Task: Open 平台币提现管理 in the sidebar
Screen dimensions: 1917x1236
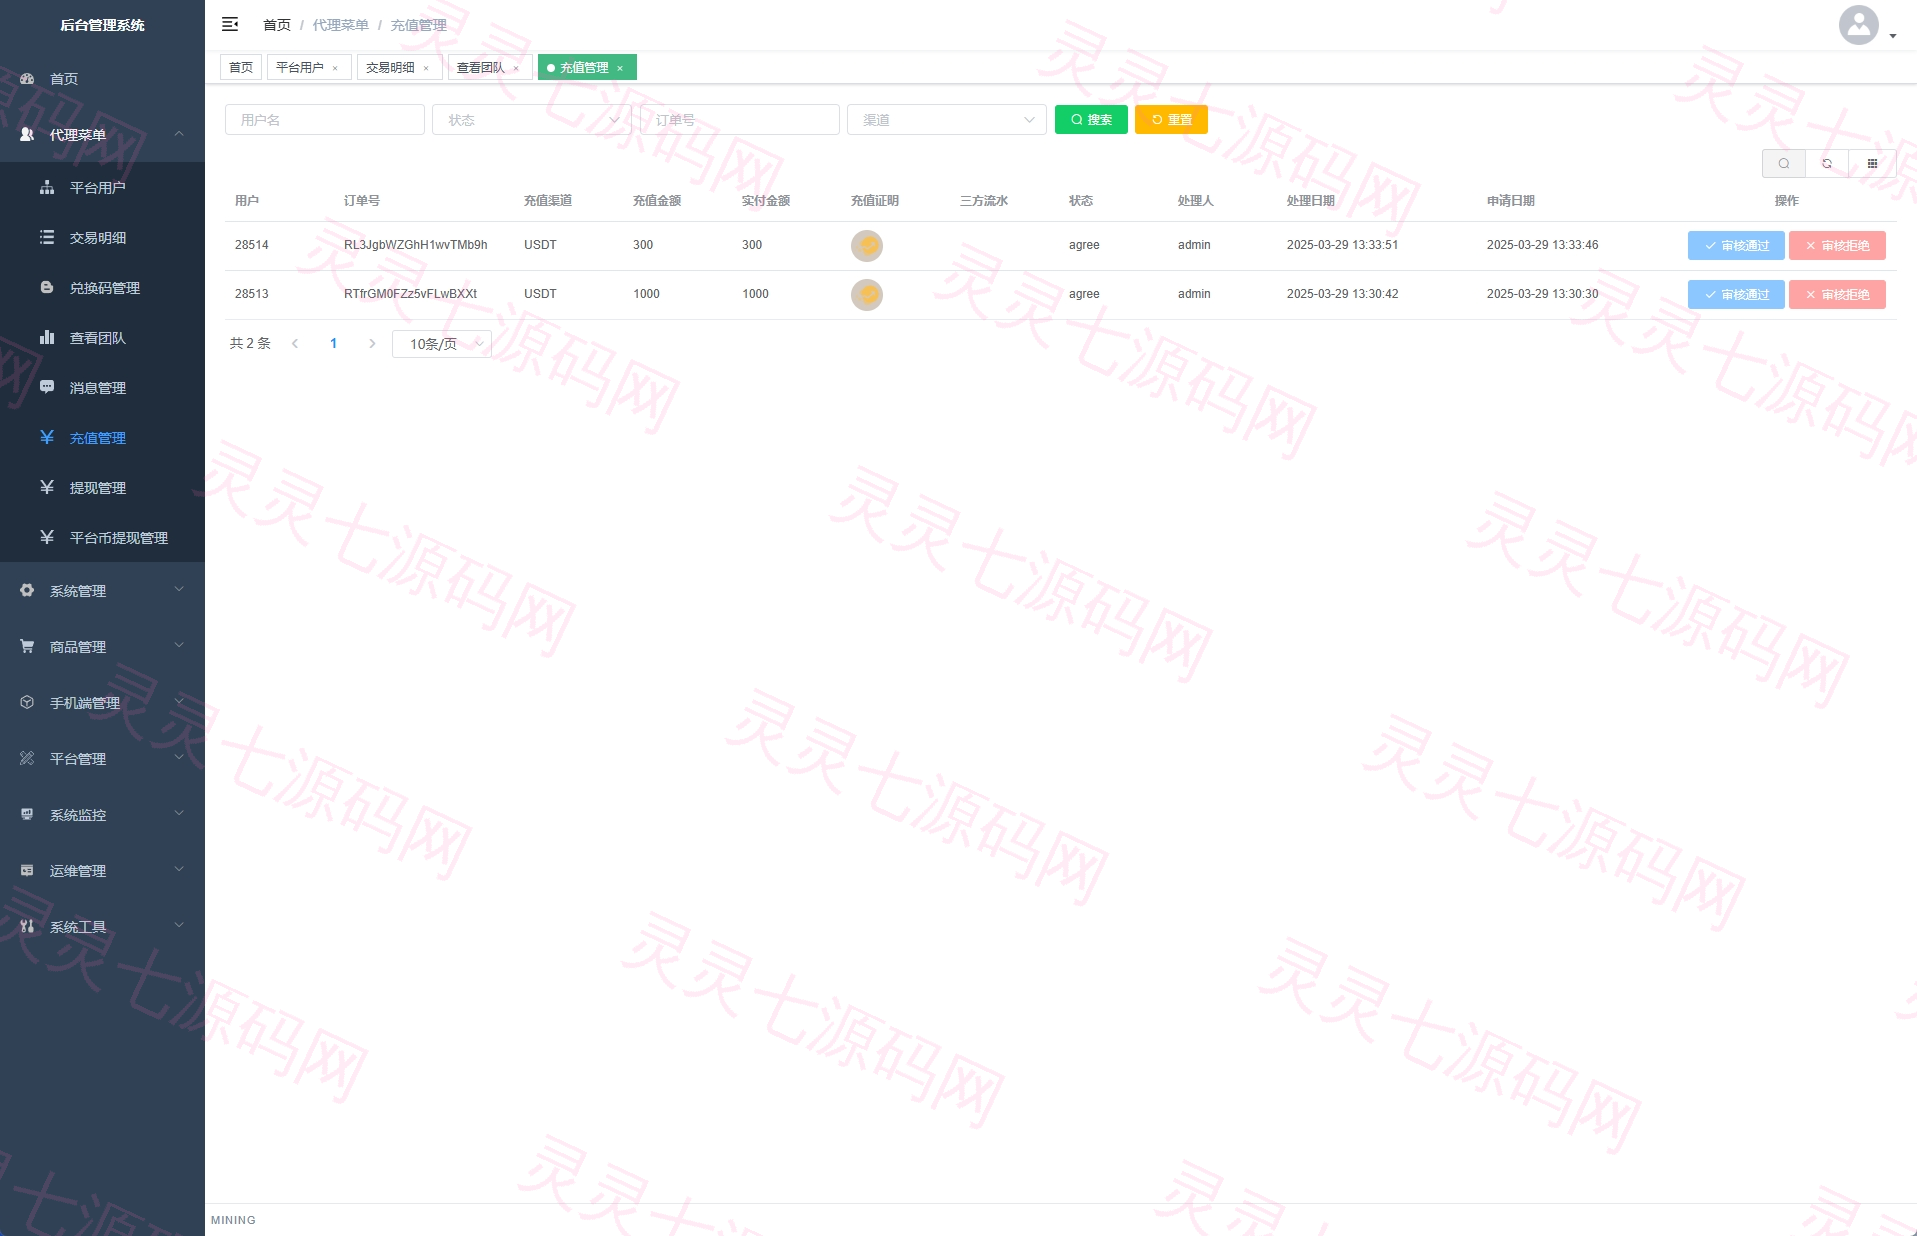Action: point(102,537)
